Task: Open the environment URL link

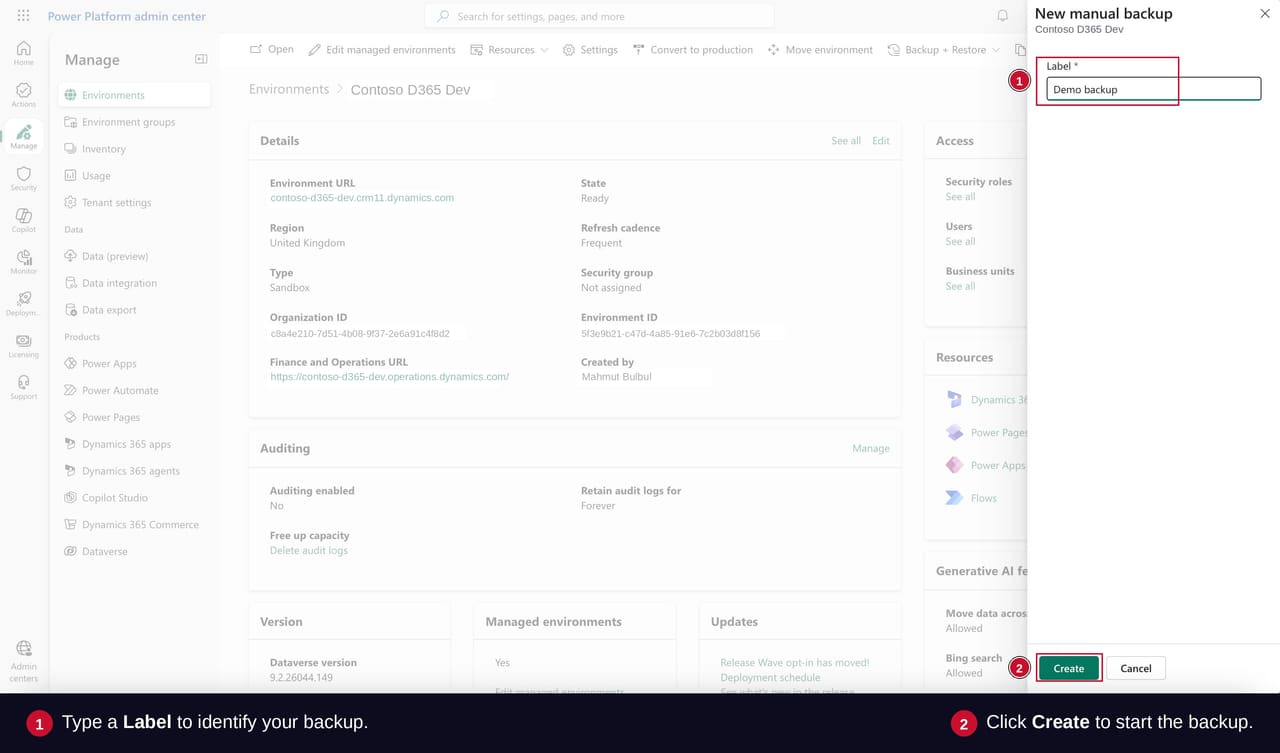Action: pyautogui.click(x=362, y=198)
